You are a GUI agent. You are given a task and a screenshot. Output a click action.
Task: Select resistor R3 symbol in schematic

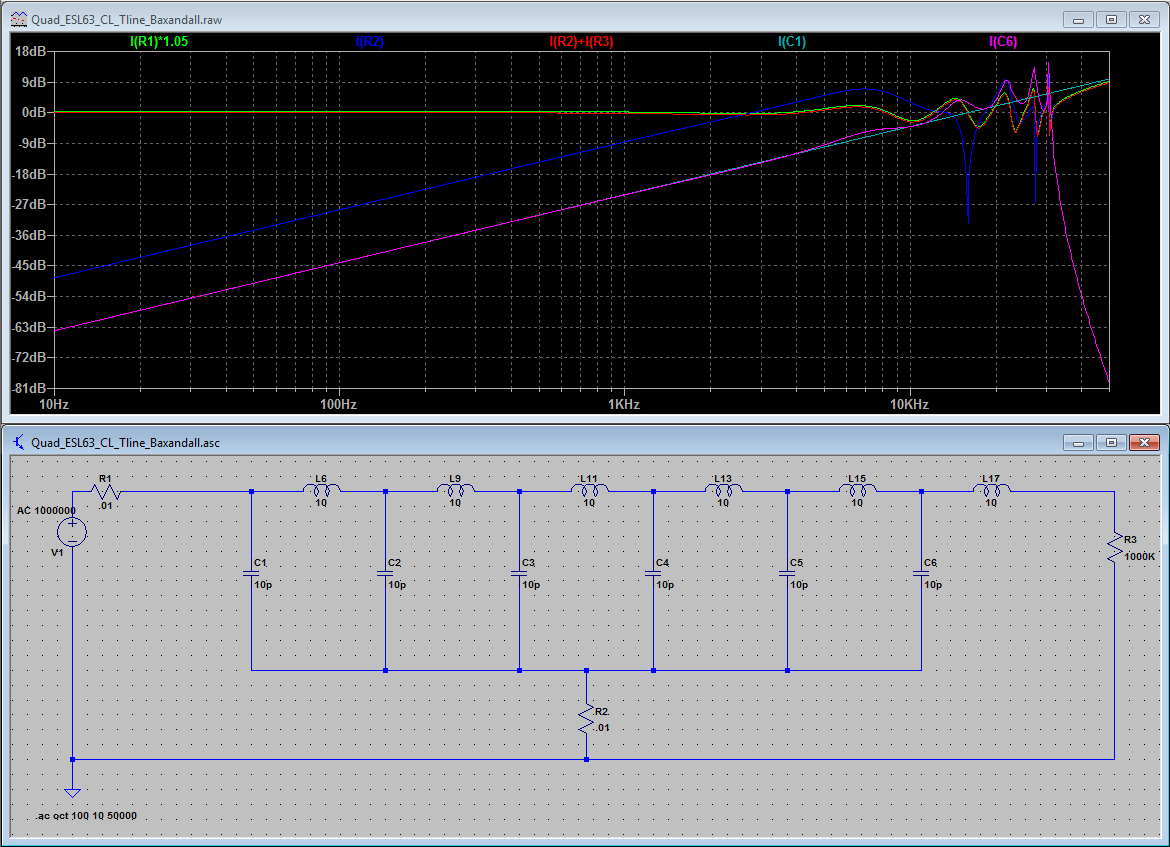(1115, 548)
